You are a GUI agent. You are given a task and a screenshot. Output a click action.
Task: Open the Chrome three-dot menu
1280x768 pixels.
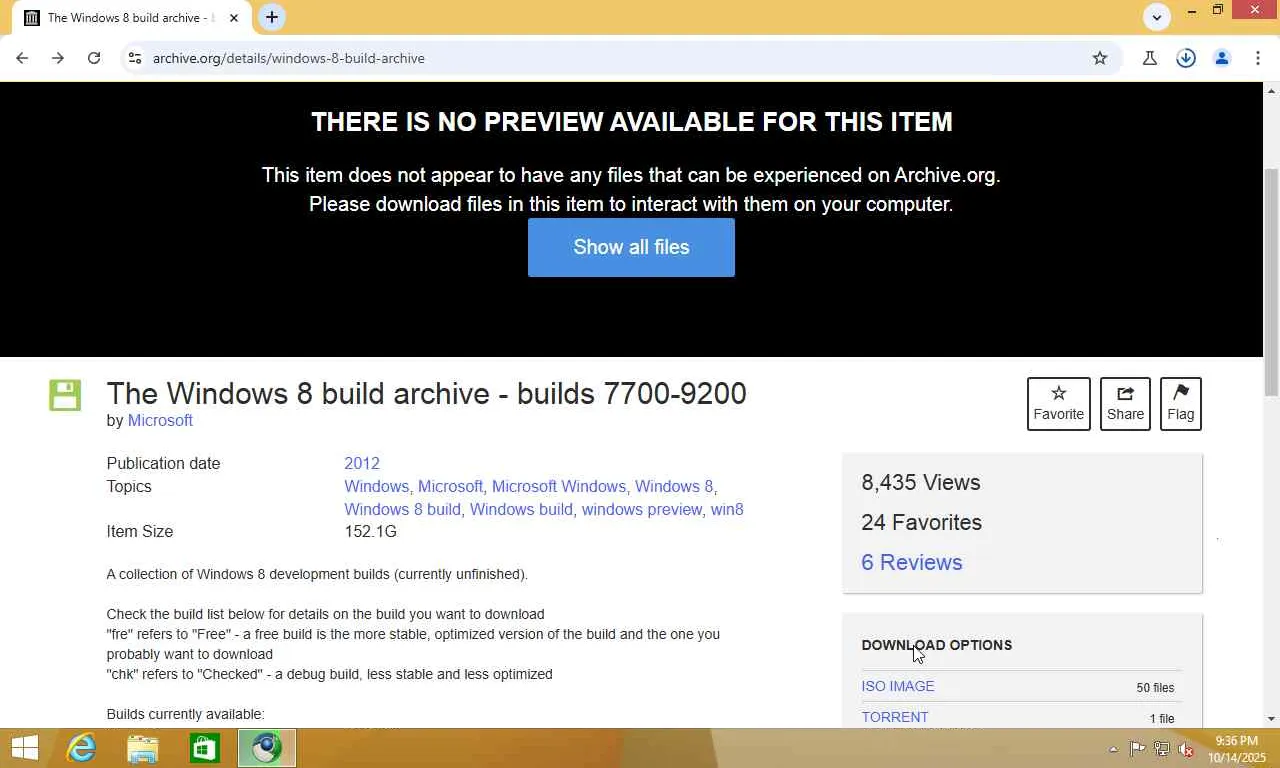(1258, 58)
